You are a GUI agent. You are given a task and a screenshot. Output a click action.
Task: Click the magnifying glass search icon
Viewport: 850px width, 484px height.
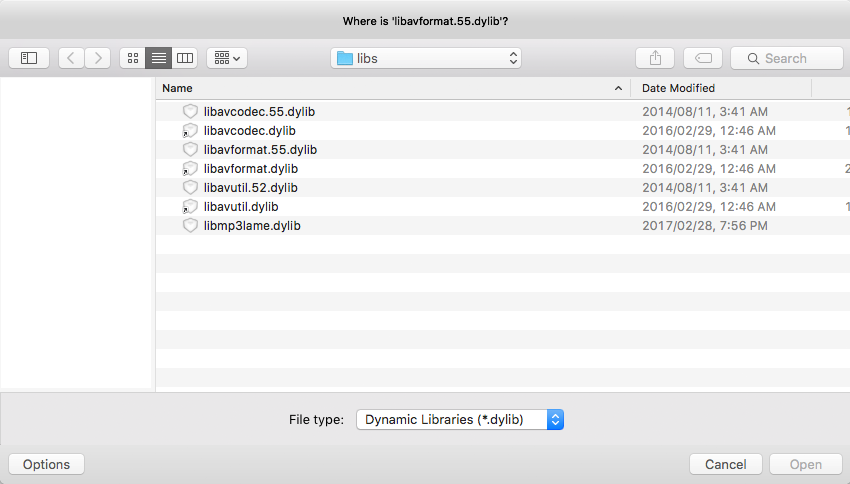click(753, 59)
